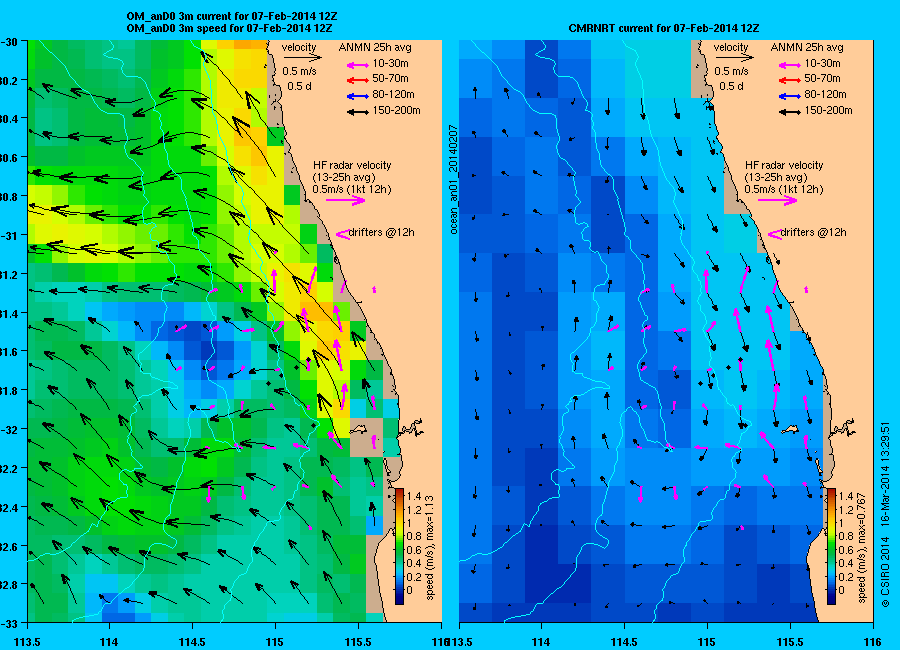Image resolution: width=900 pixels, height=650 pixels.
Task: Click the 'OM_anD0 3m speed' title line
Action: coord(229,28)
